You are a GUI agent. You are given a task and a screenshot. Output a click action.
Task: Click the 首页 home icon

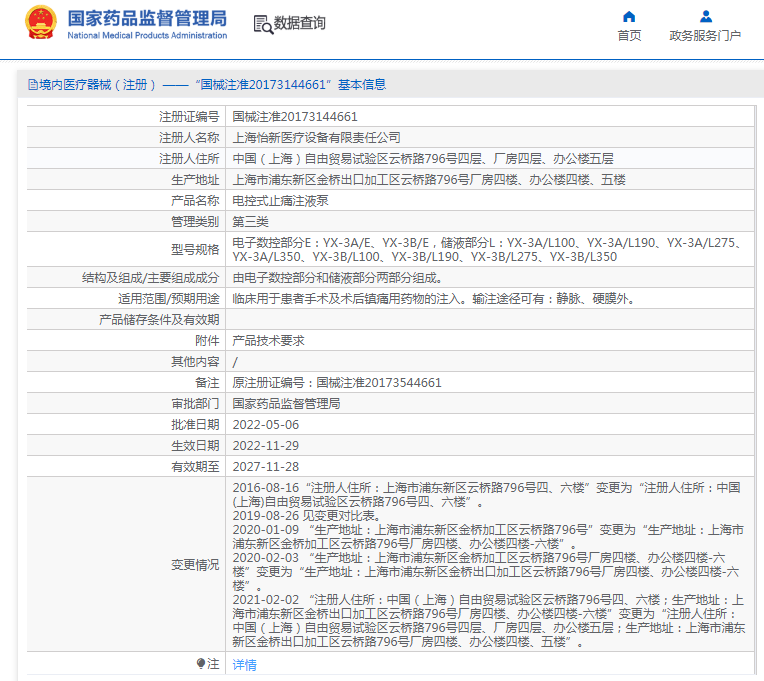[629, 17]
